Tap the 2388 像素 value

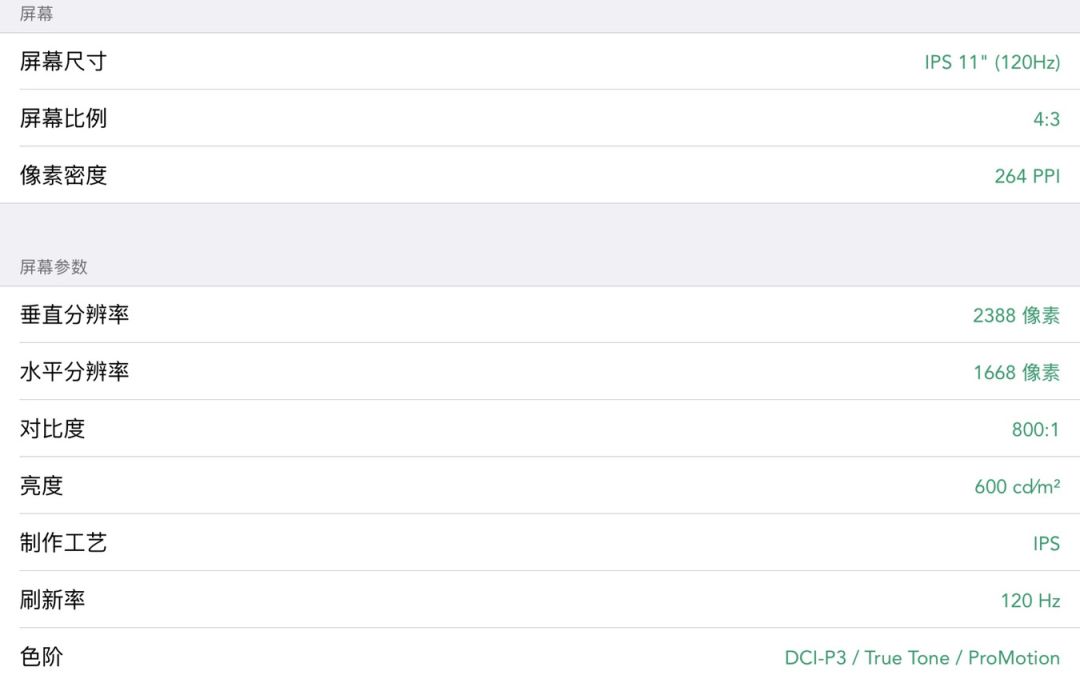(x=1016, y=315)
